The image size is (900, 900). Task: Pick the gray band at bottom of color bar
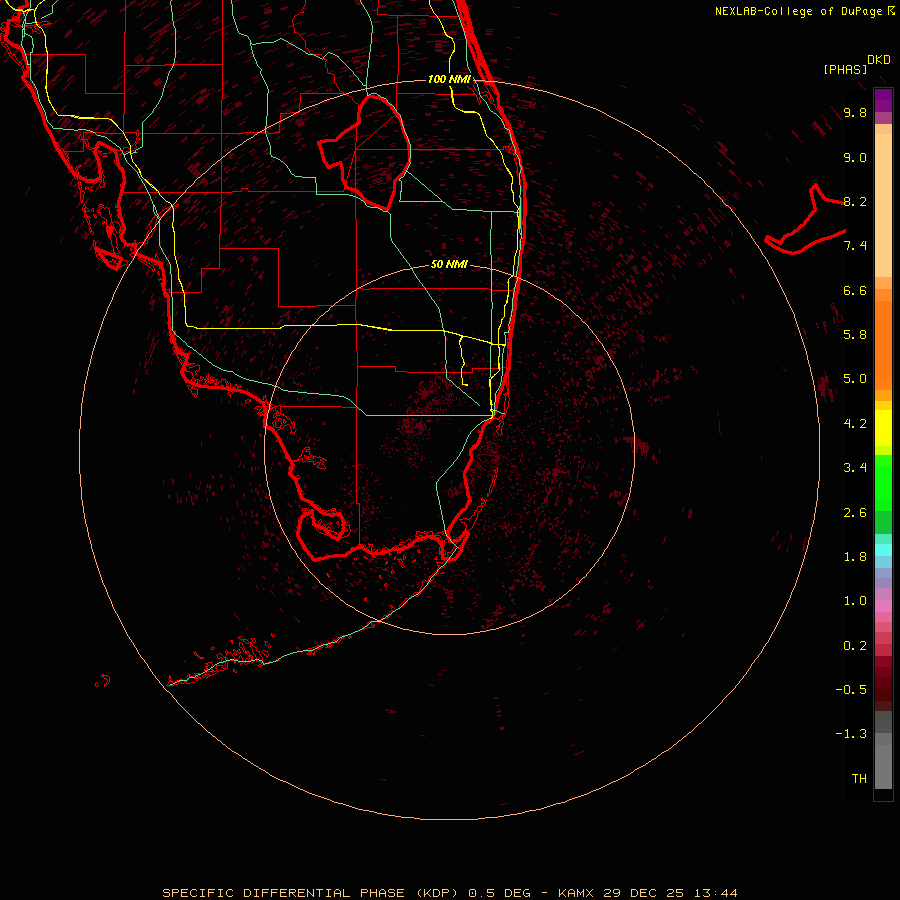(883, 761)
